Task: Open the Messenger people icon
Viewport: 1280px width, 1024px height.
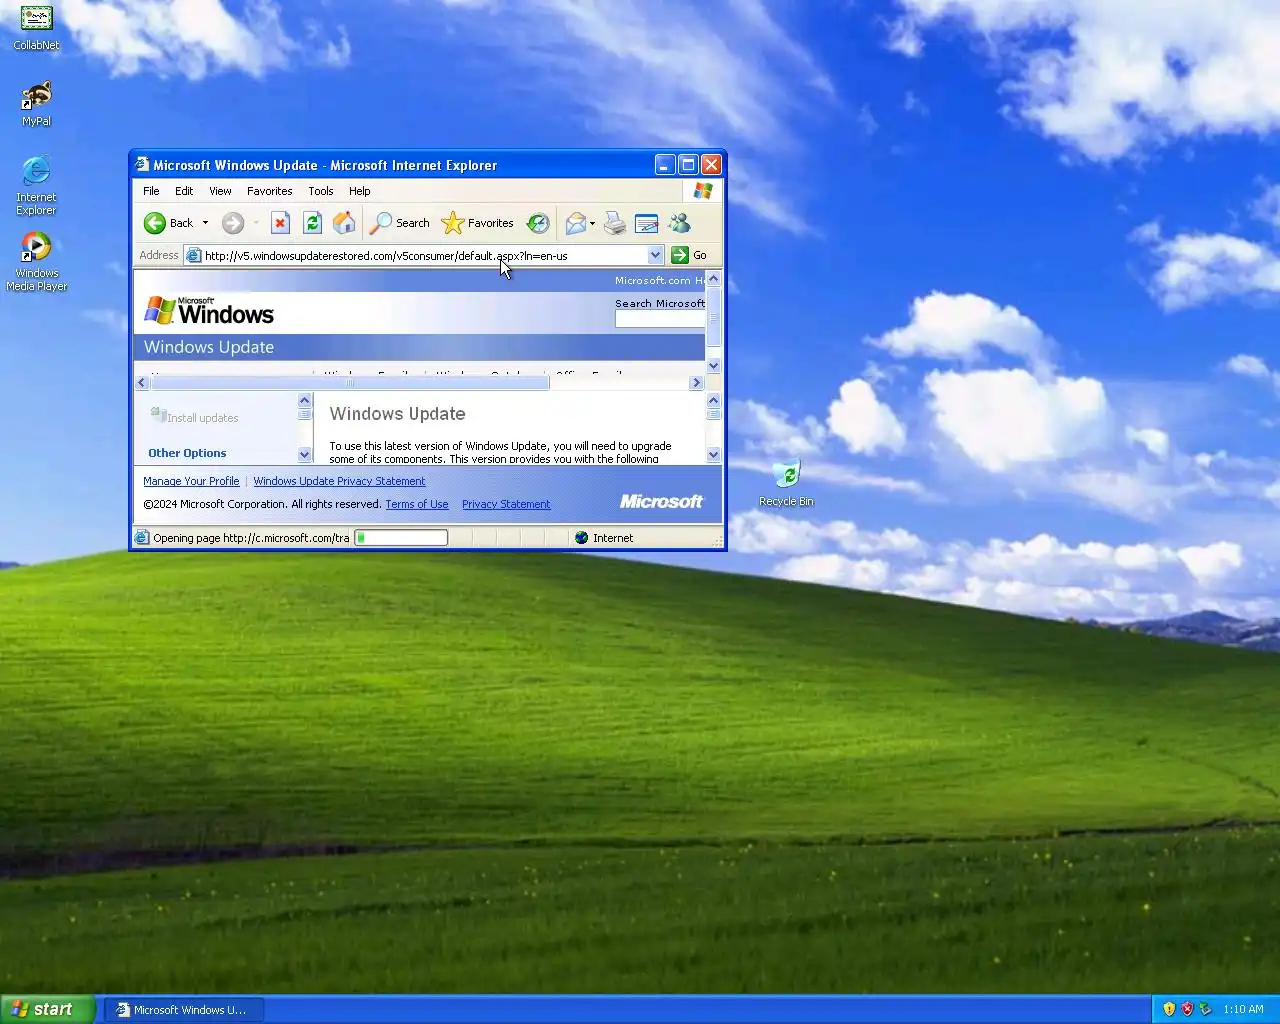Action: pyautogui.click(x=680, y=223)
